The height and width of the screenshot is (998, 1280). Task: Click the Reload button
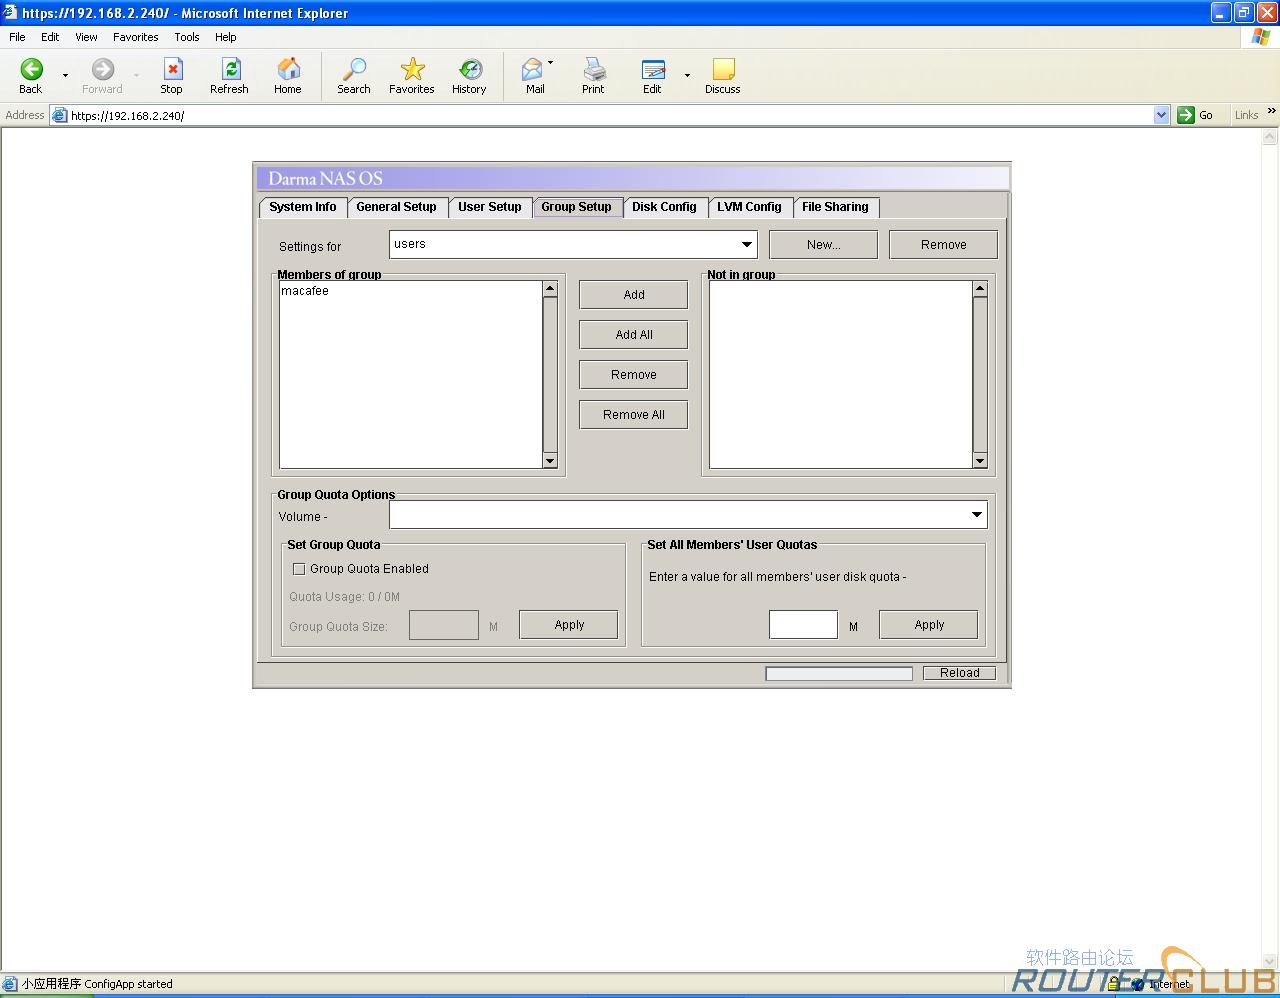tap(959, 673)
